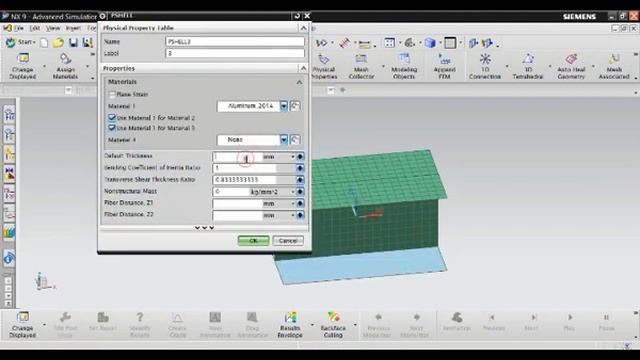Click the Start application button
The image size is (640, 360).
click(20, 42)
